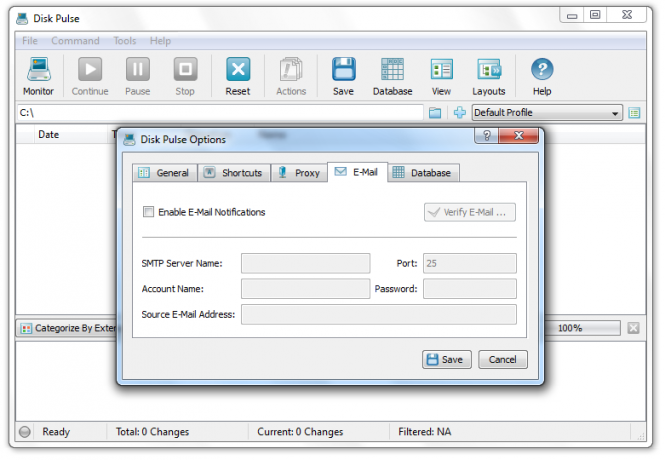Save options with the dialog Save button
This screenshot has width=665, height=460.
[447, 360]
